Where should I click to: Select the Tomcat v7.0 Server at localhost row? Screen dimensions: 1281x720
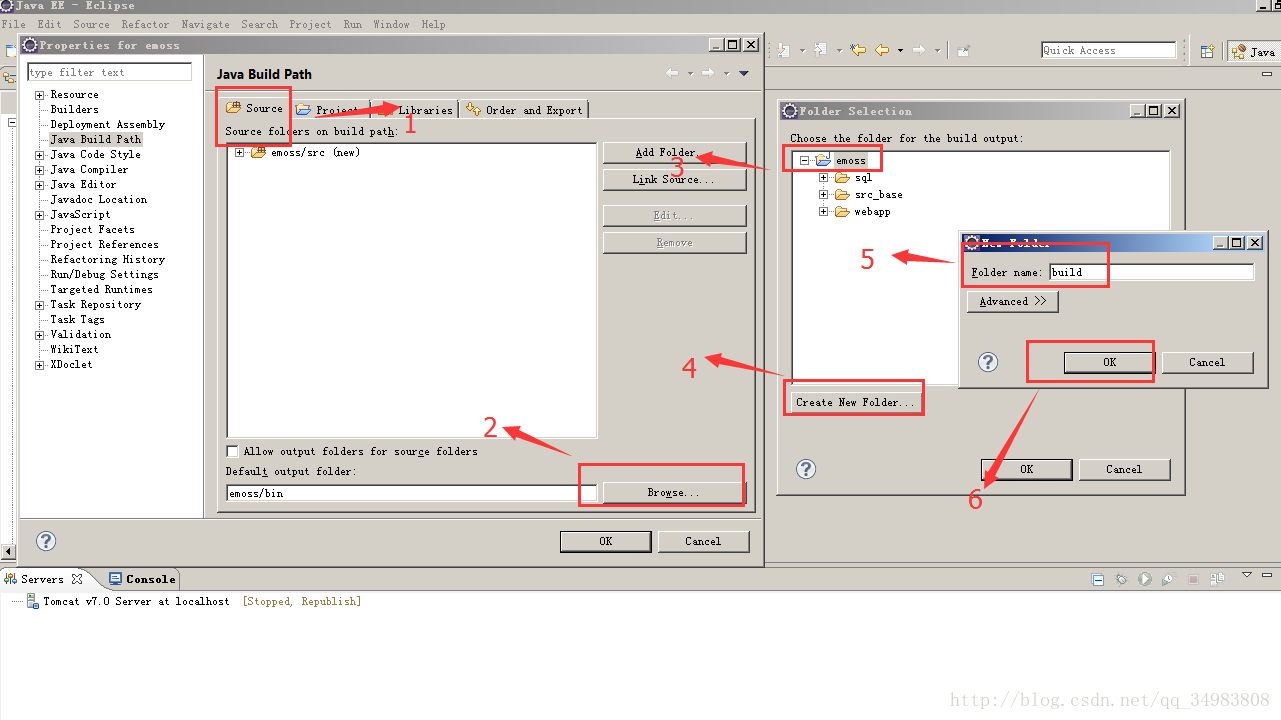tap(192, 602)
